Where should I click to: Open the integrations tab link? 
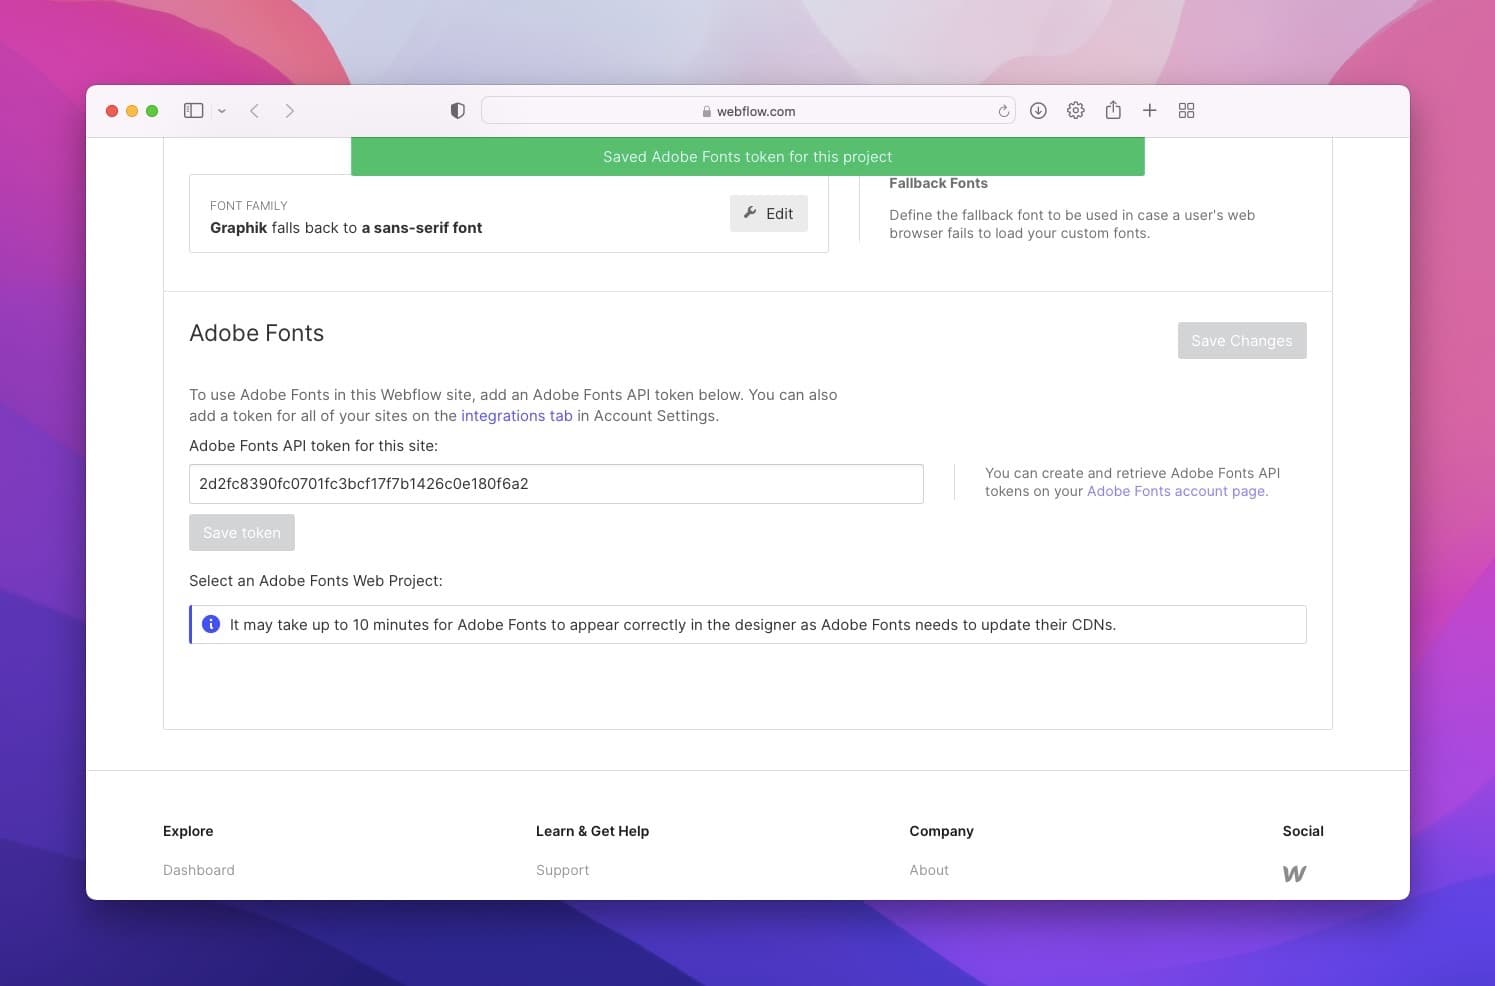click(517, 416)
